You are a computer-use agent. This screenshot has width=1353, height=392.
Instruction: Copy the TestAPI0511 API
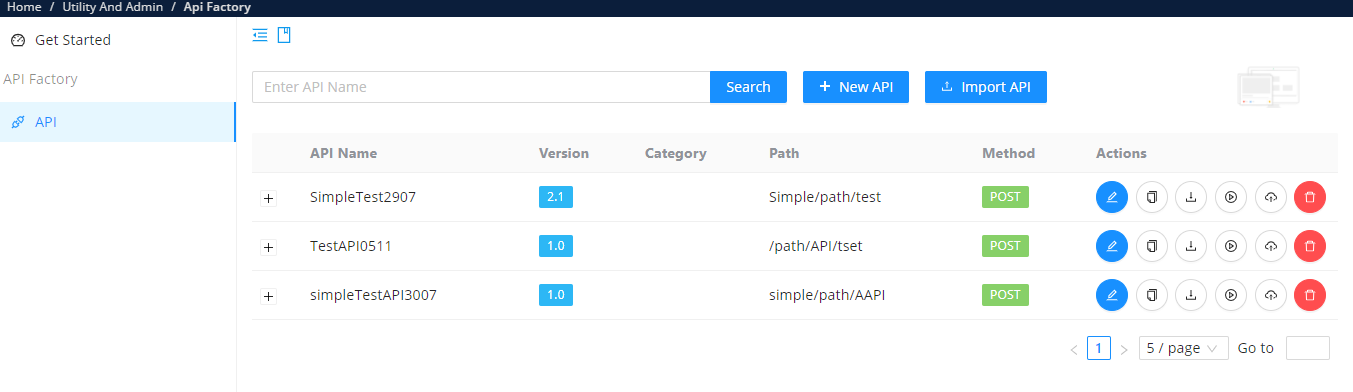(x=1152, y=246)
